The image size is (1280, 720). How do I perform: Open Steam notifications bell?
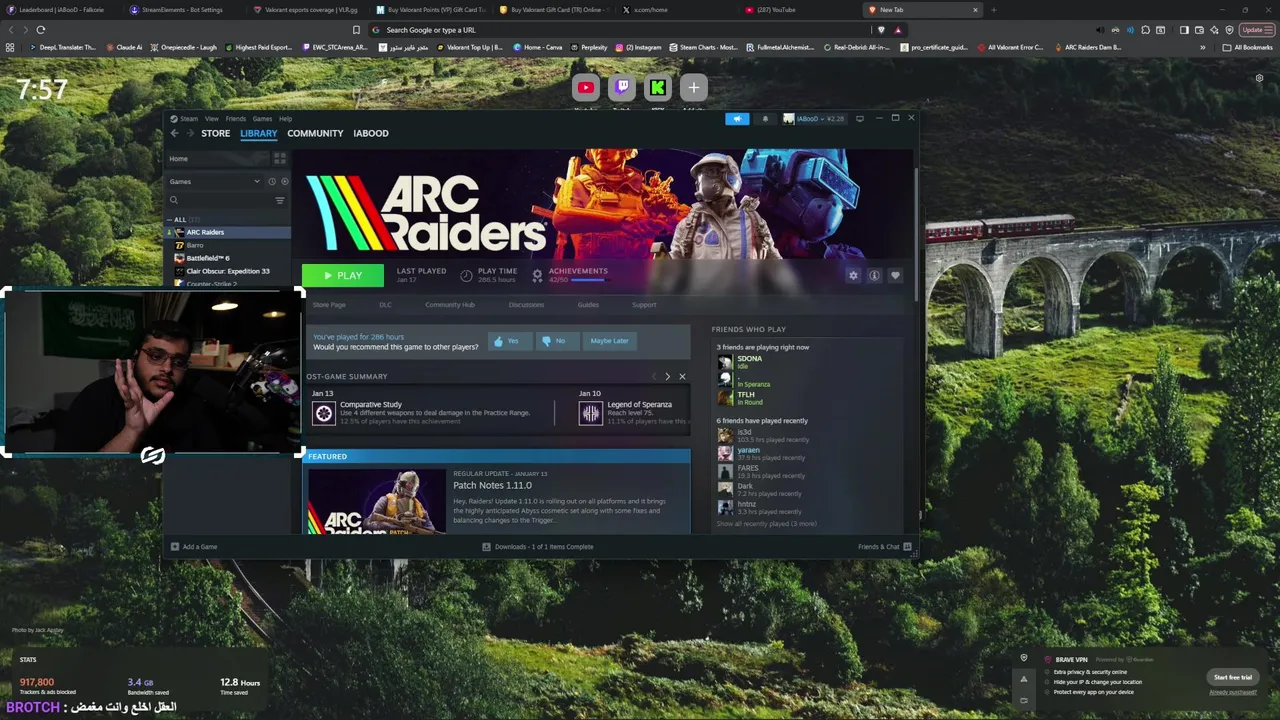tap(765, 119)
